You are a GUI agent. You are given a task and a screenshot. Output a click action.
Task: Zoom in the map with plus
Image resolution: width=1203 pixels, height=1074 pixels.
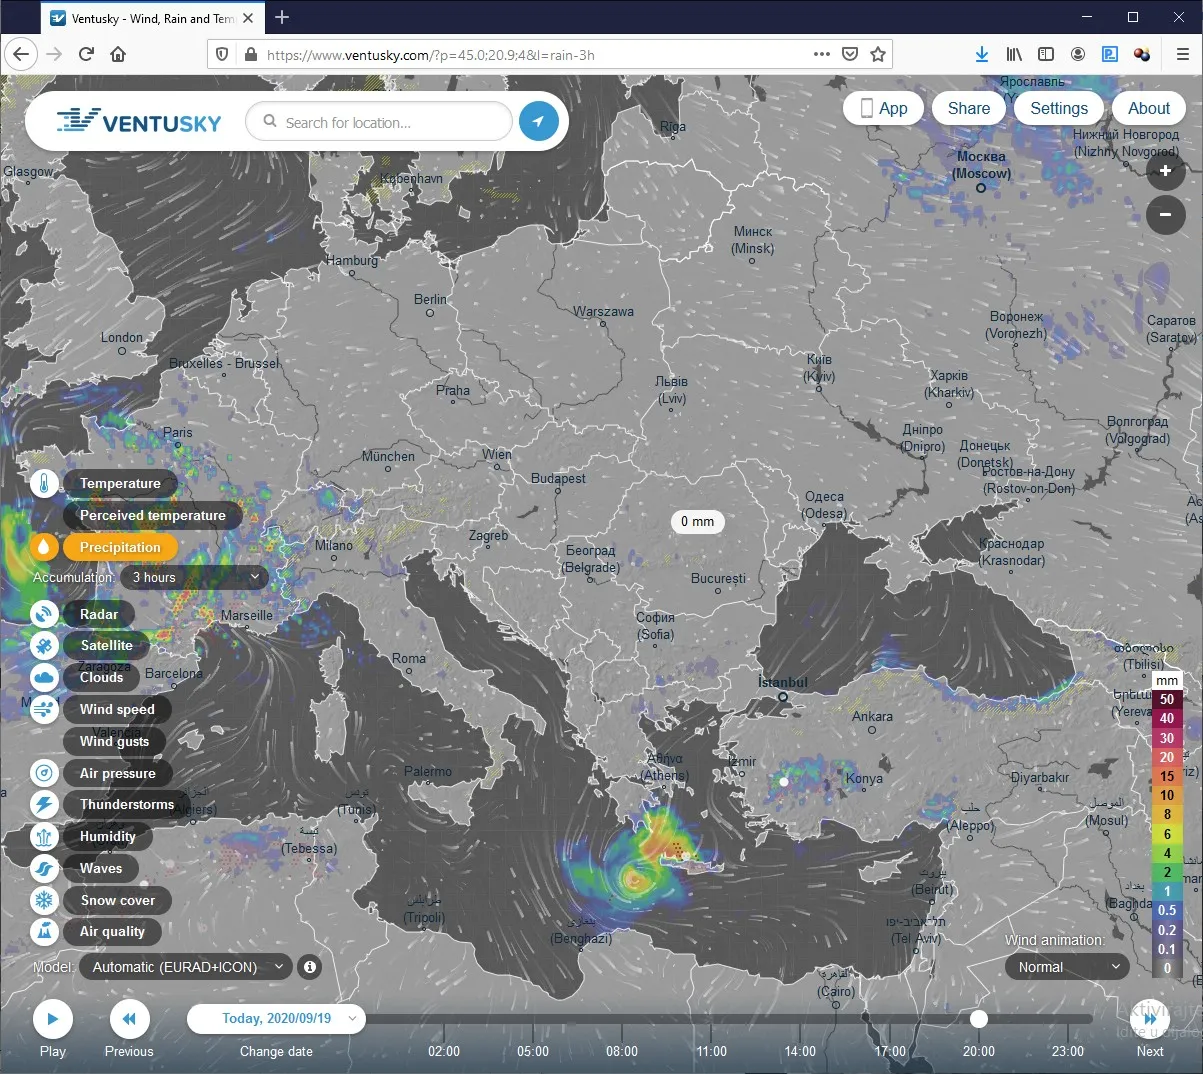1166,171
